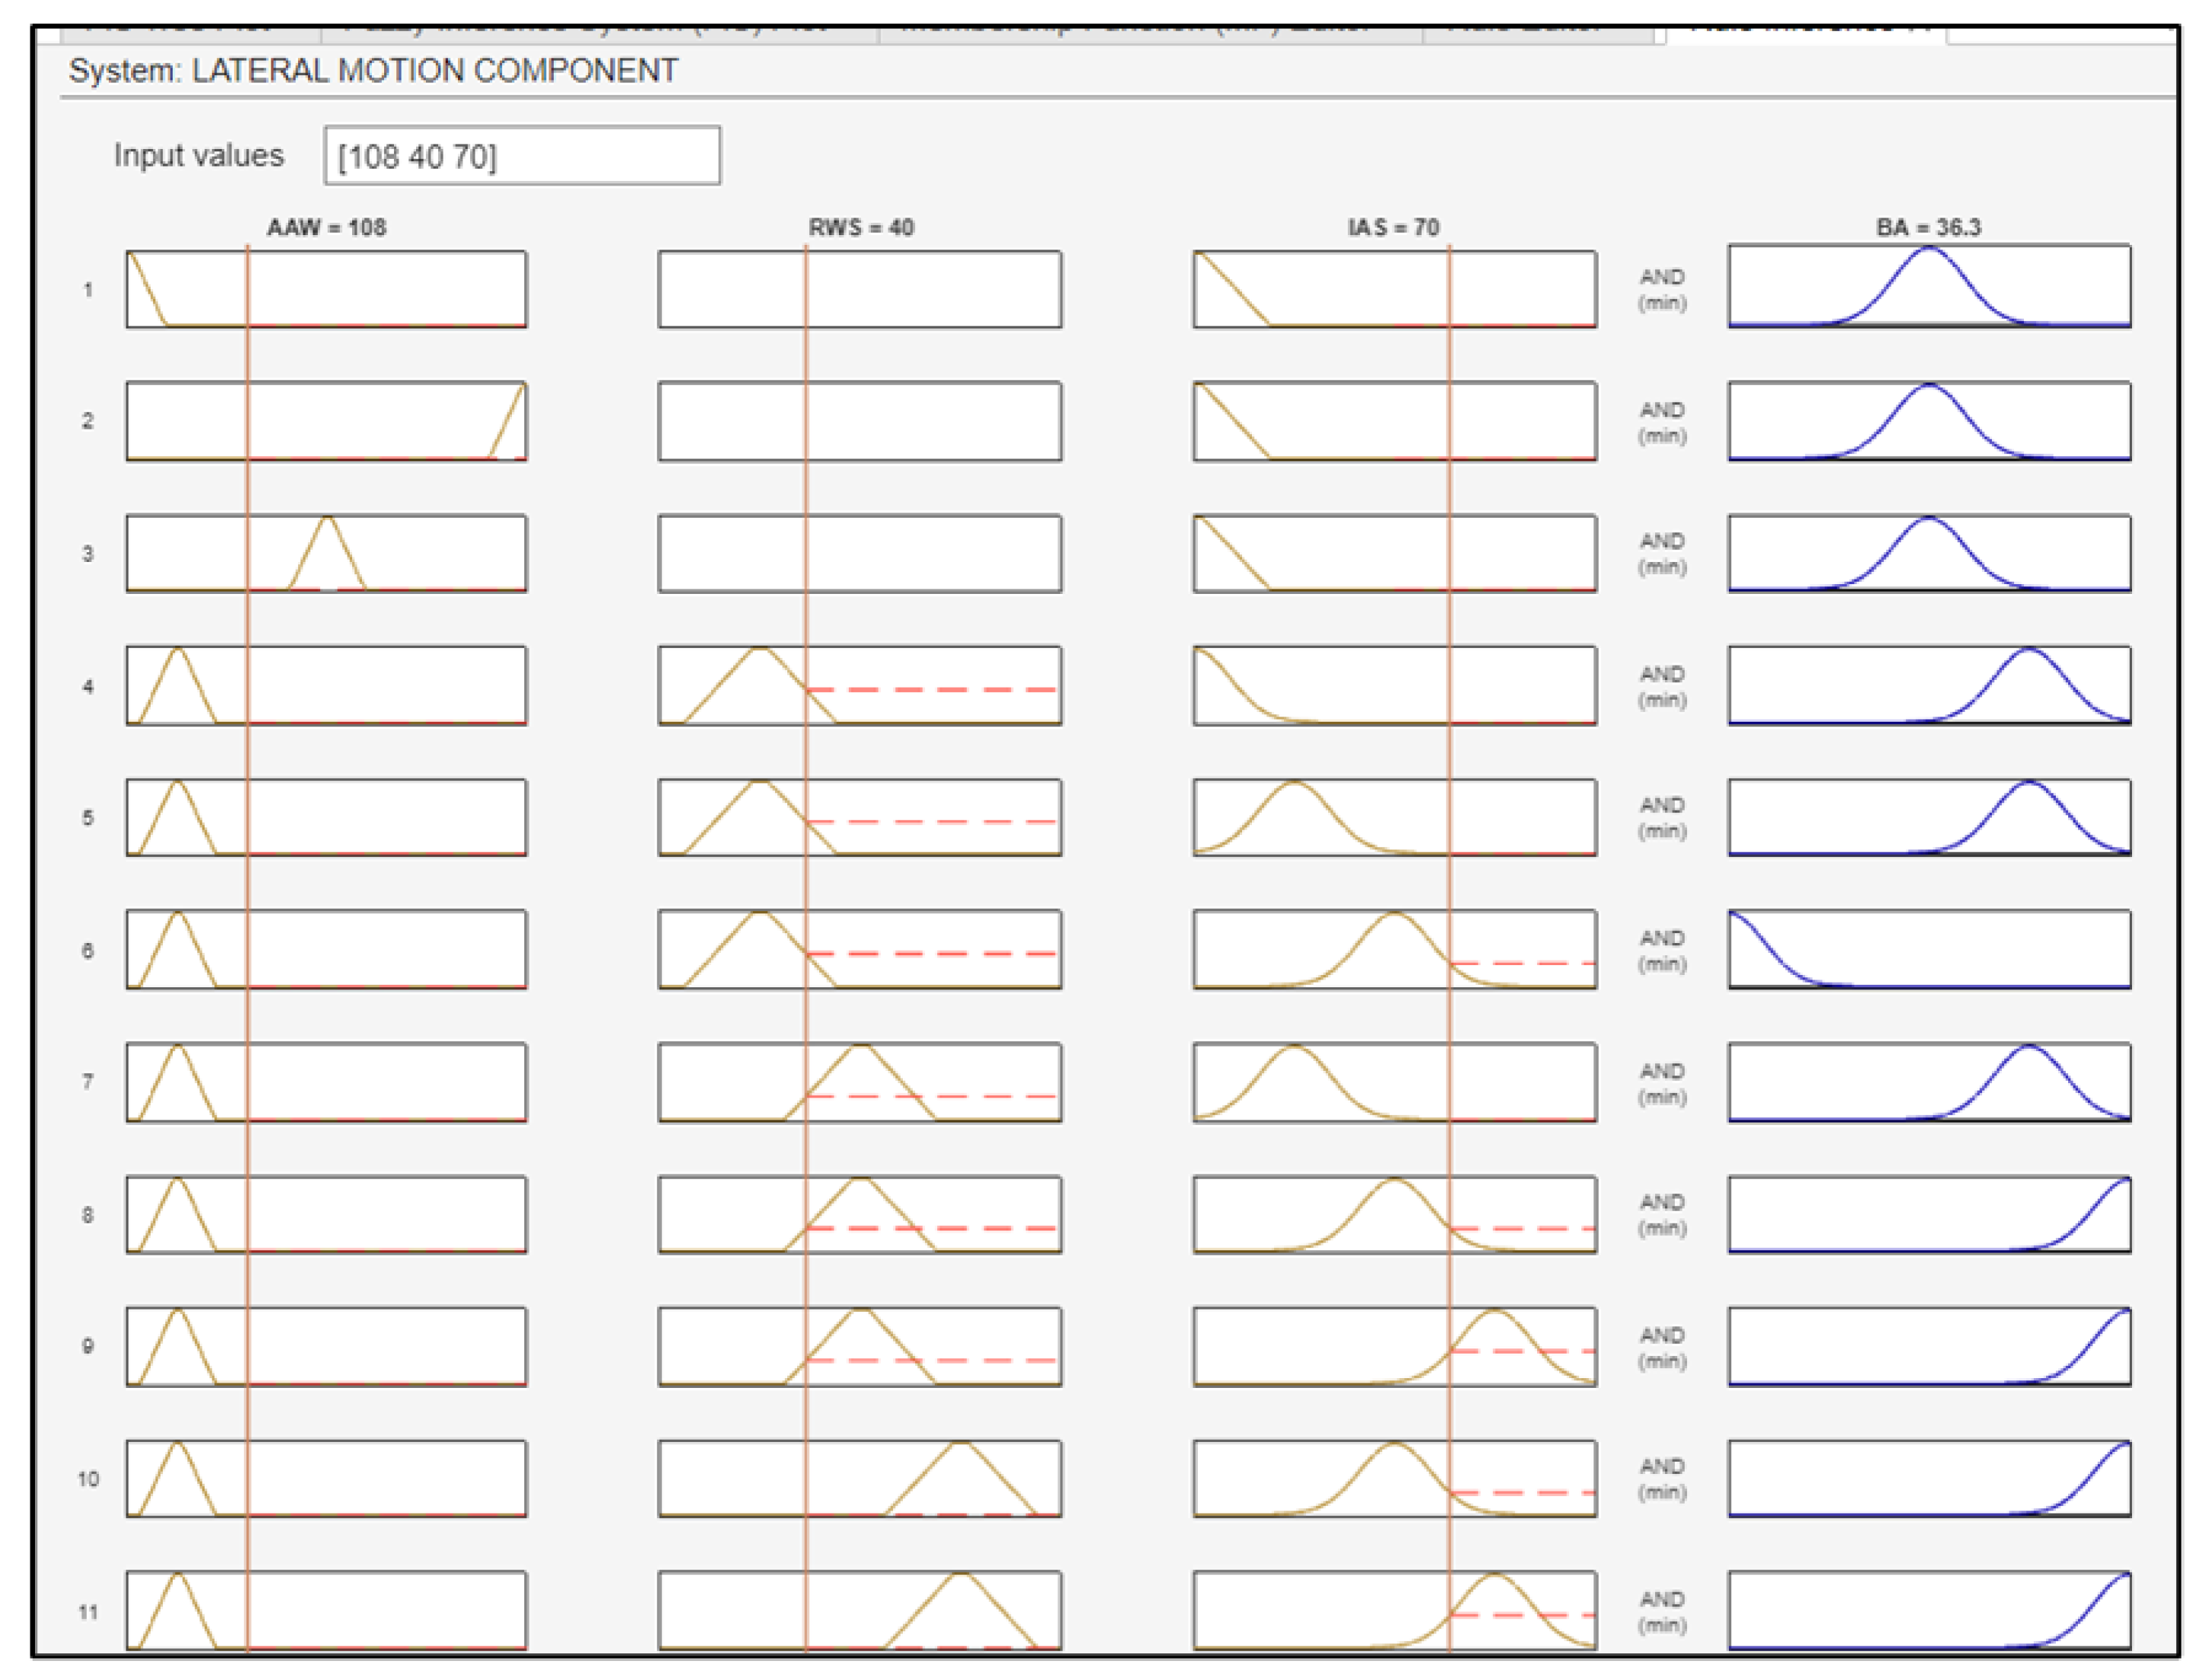Screen dimensions: 2205x1680
Task: Select rule 6 IAS membership plot
Action: pyautogui.click(x=1394, y=949)
